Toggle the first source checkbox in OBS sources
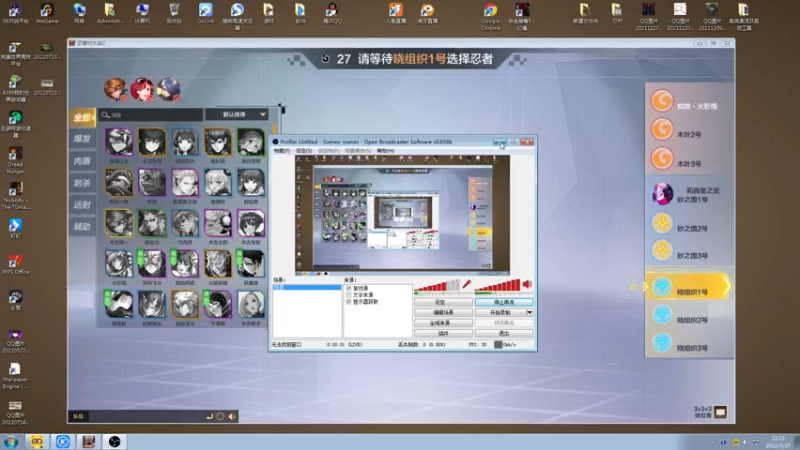 tap(348, 288)
